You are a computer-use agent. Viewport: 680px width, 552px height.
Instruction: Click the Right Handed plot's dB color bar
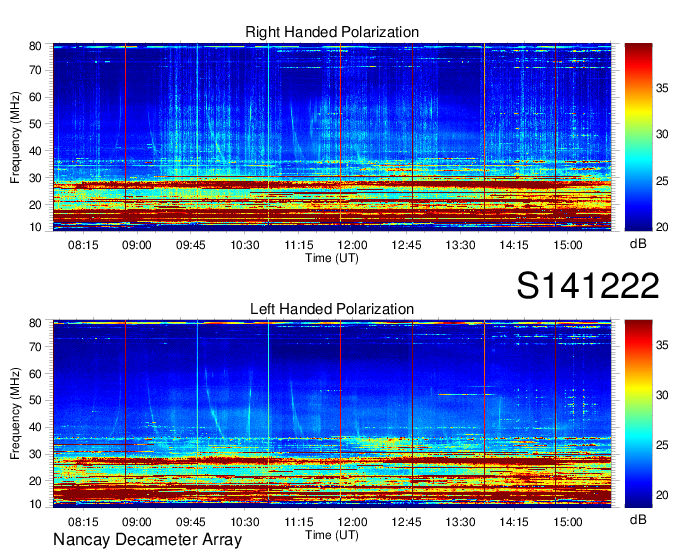click(638, 137)
